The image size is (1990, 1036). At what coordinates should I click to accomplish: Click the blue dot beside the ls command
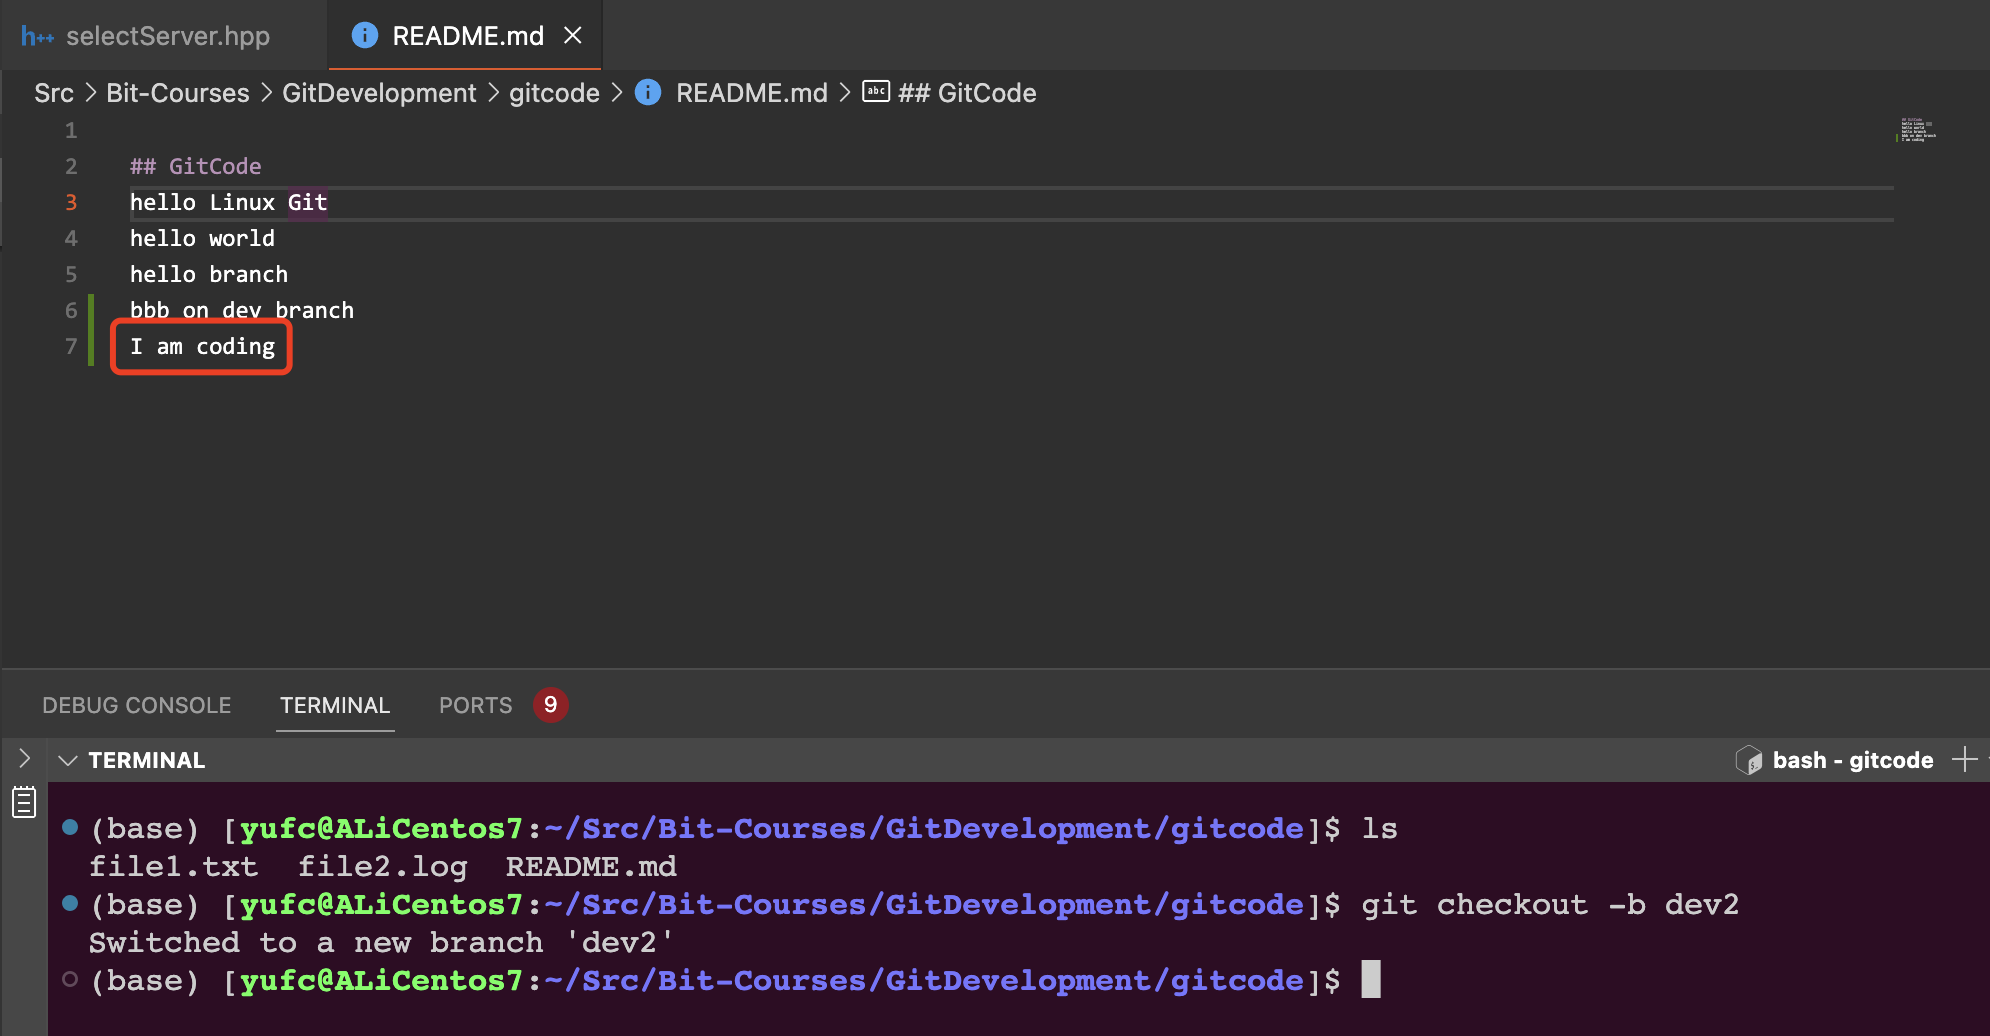(70, 827)
